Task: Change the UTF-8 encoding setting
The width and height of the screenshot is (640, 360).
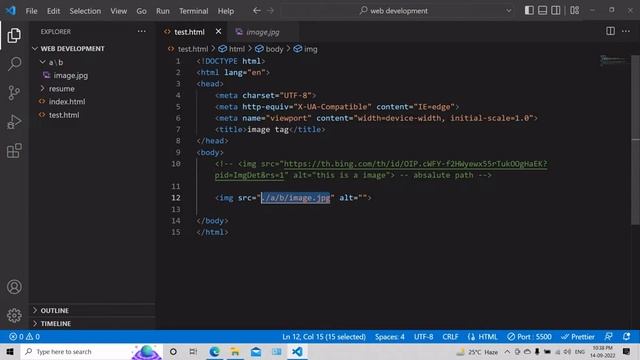Action: point(423,337)
